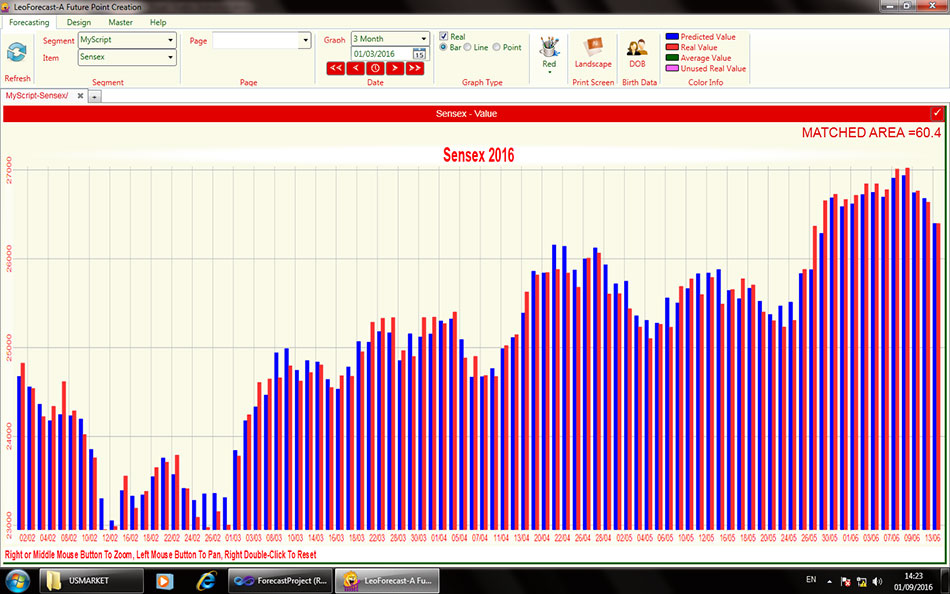Click the volume speaker tray icon
The height and width of the screenshot is (594, 950).
coord(877,581)
